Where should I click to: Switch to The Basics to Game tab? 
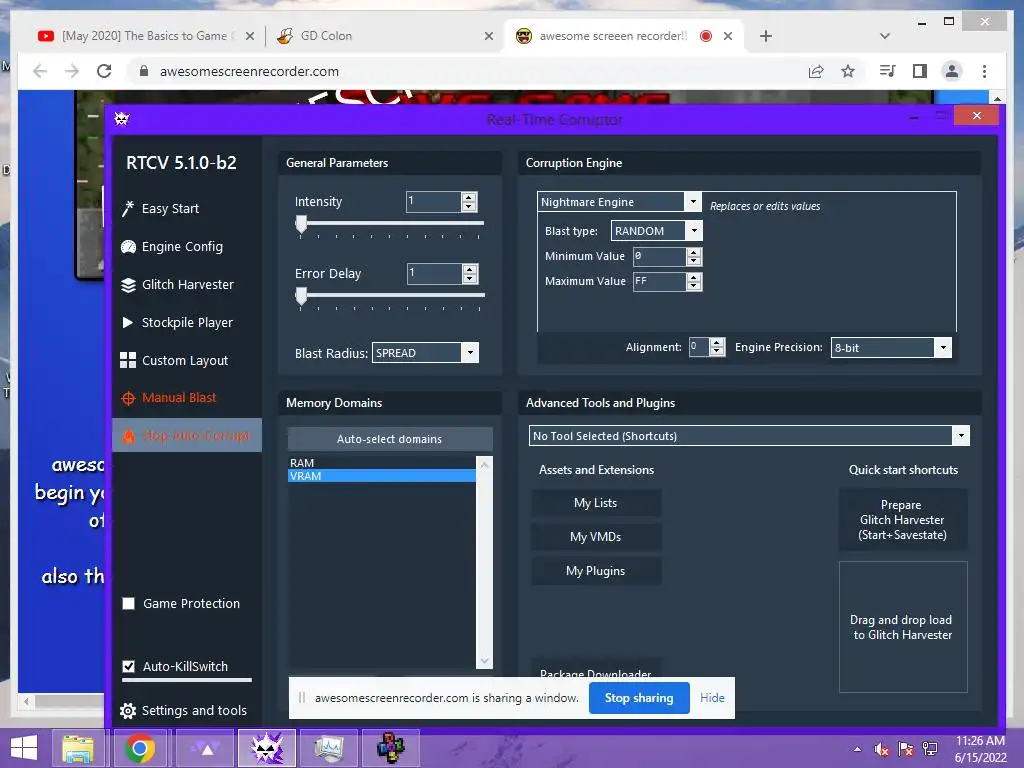click(147, 36)
